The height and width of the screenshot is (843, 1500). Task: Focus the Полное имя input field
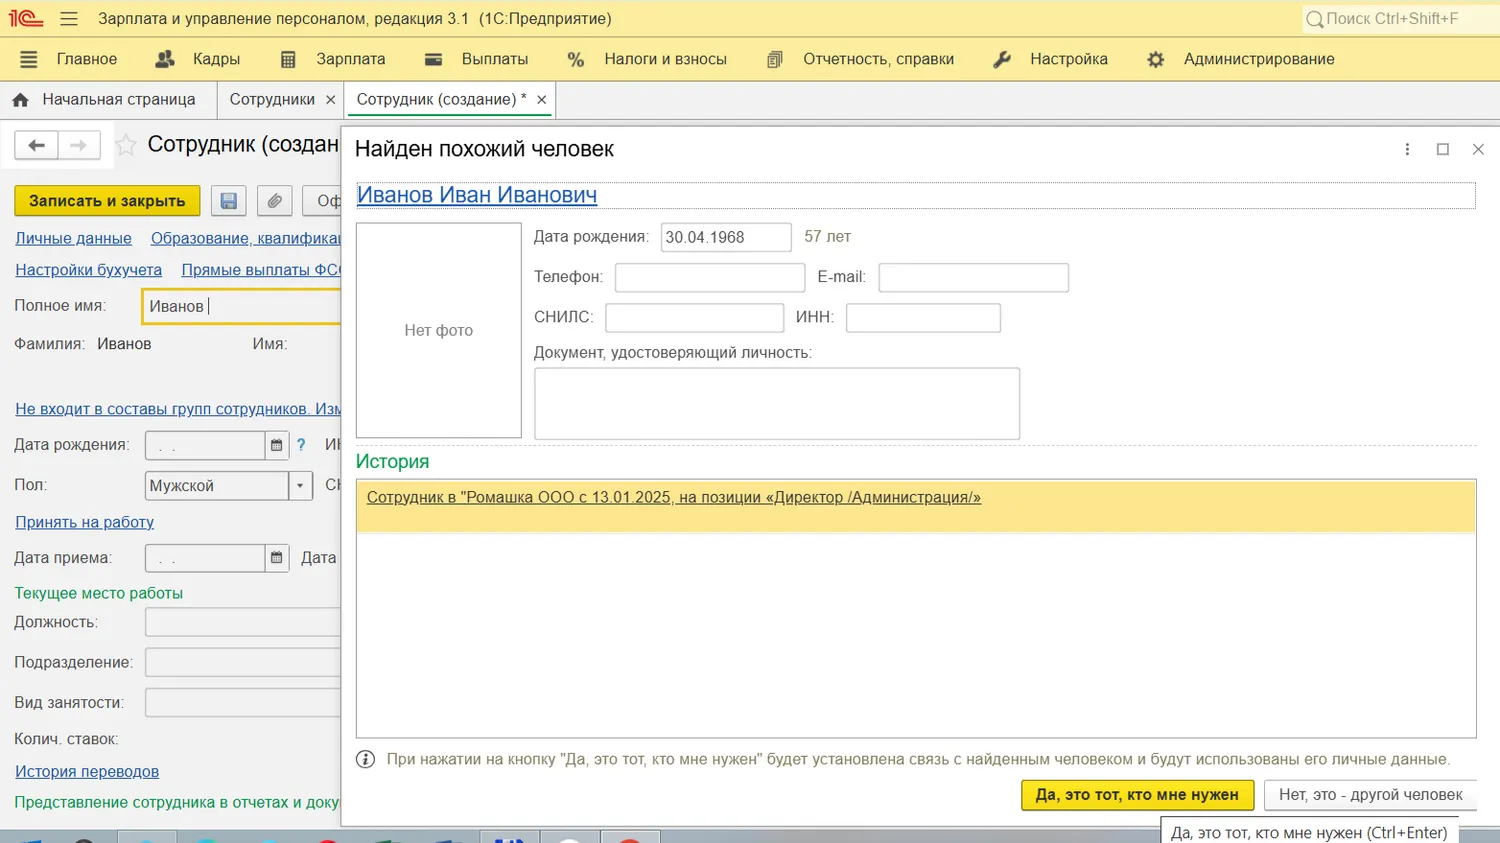pyautogui.click(x=242, y=306)
